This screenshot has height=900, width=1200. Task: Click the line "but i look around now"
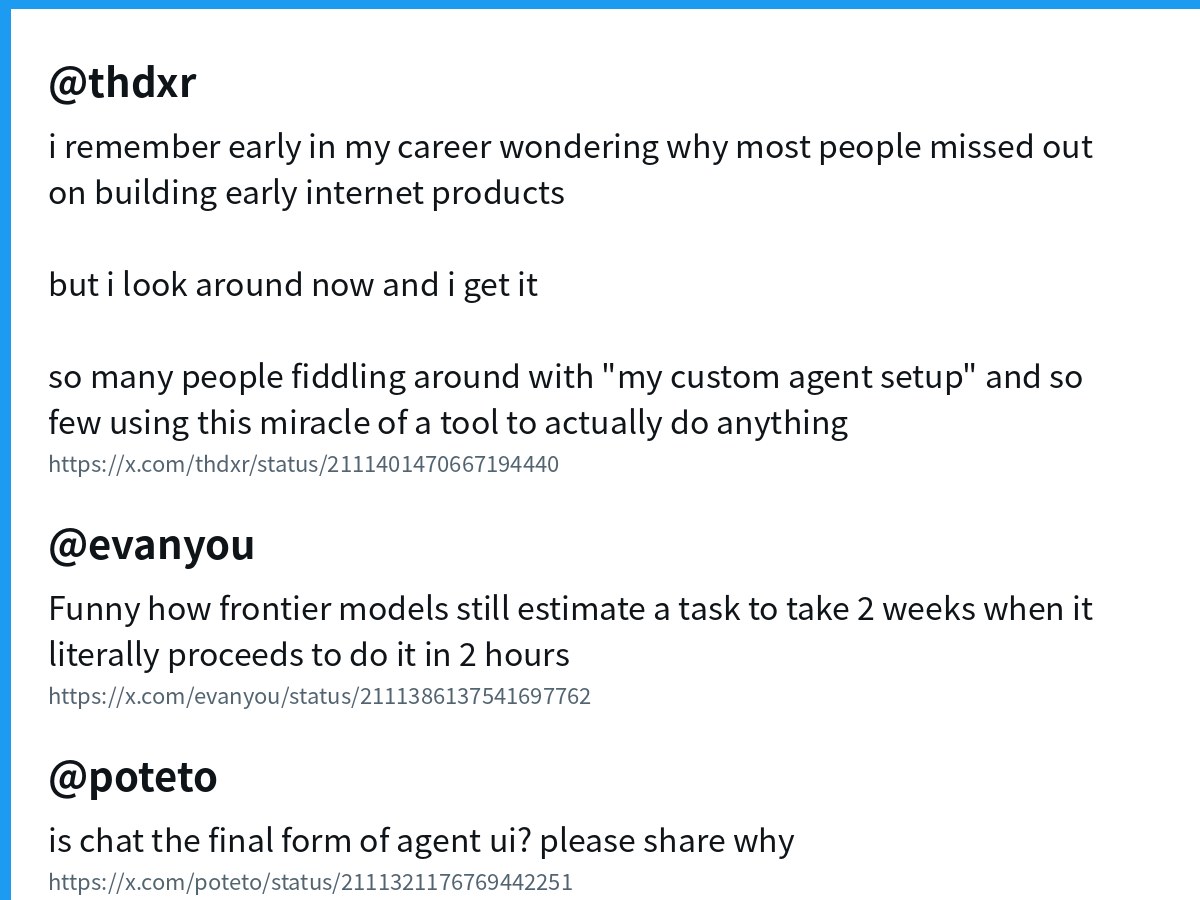pos(293,285)
